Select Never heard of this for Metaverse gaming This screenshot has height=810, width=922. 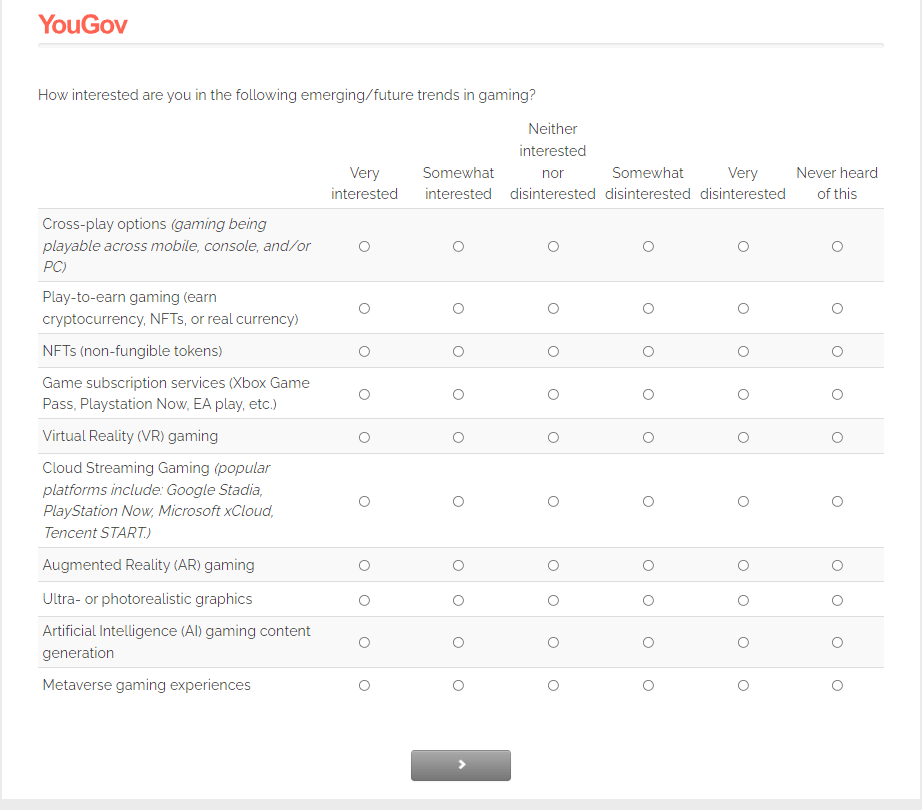[837, 685]
